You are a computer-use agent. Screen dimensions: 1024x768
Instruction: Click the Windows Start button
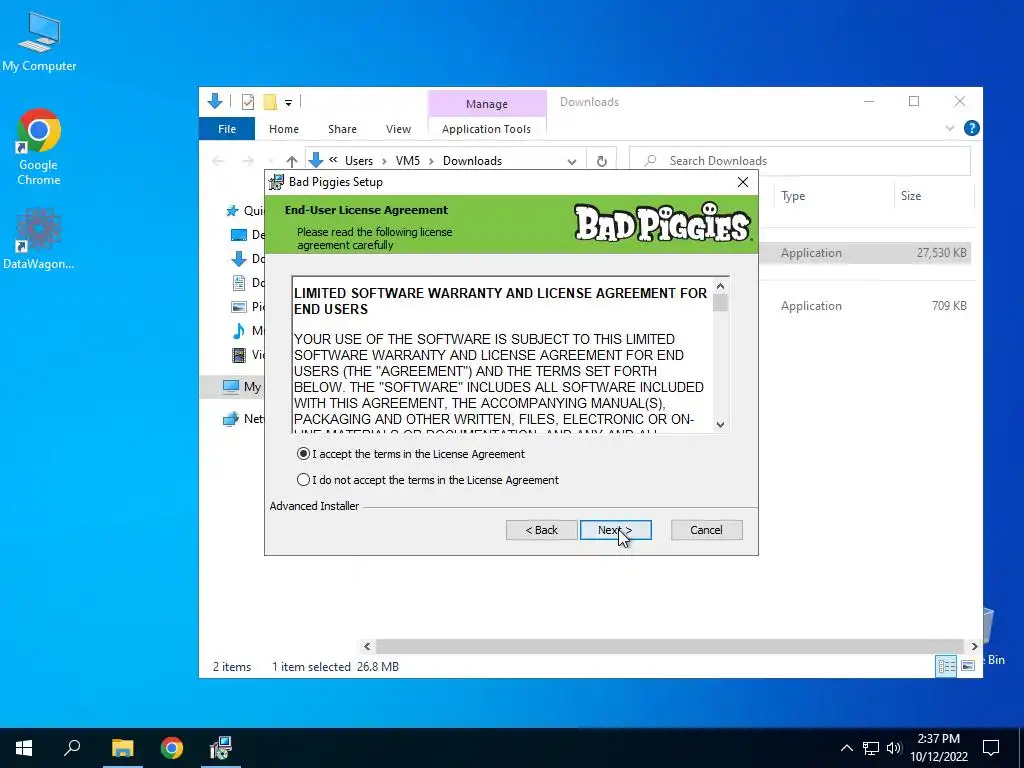click(x=24, y=748)
